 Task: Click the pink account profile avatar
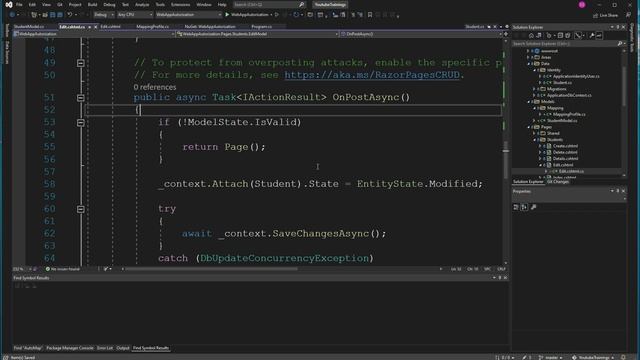[x=582, y=4]
